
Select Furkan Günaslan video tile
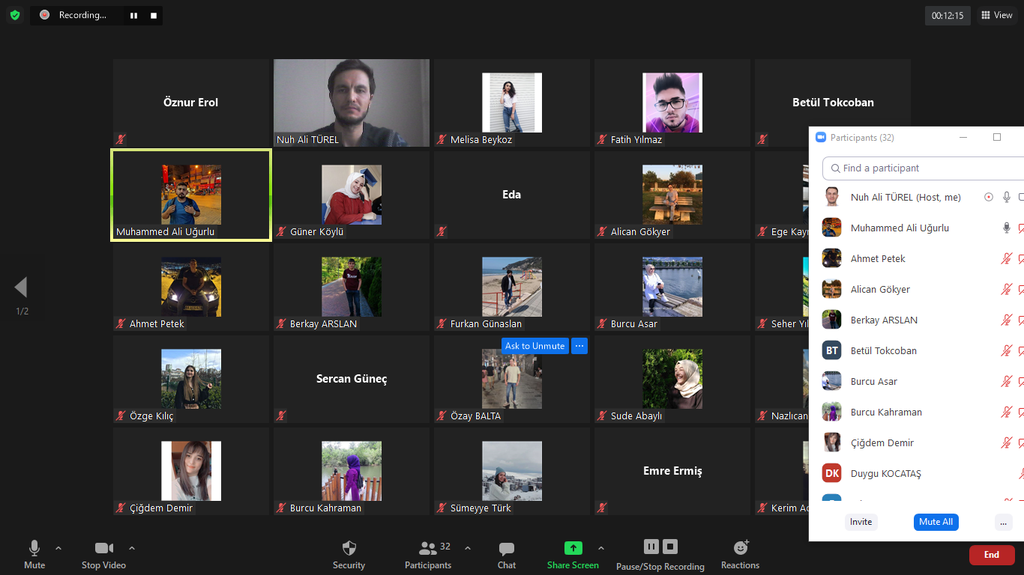click(x=512, y=287)
